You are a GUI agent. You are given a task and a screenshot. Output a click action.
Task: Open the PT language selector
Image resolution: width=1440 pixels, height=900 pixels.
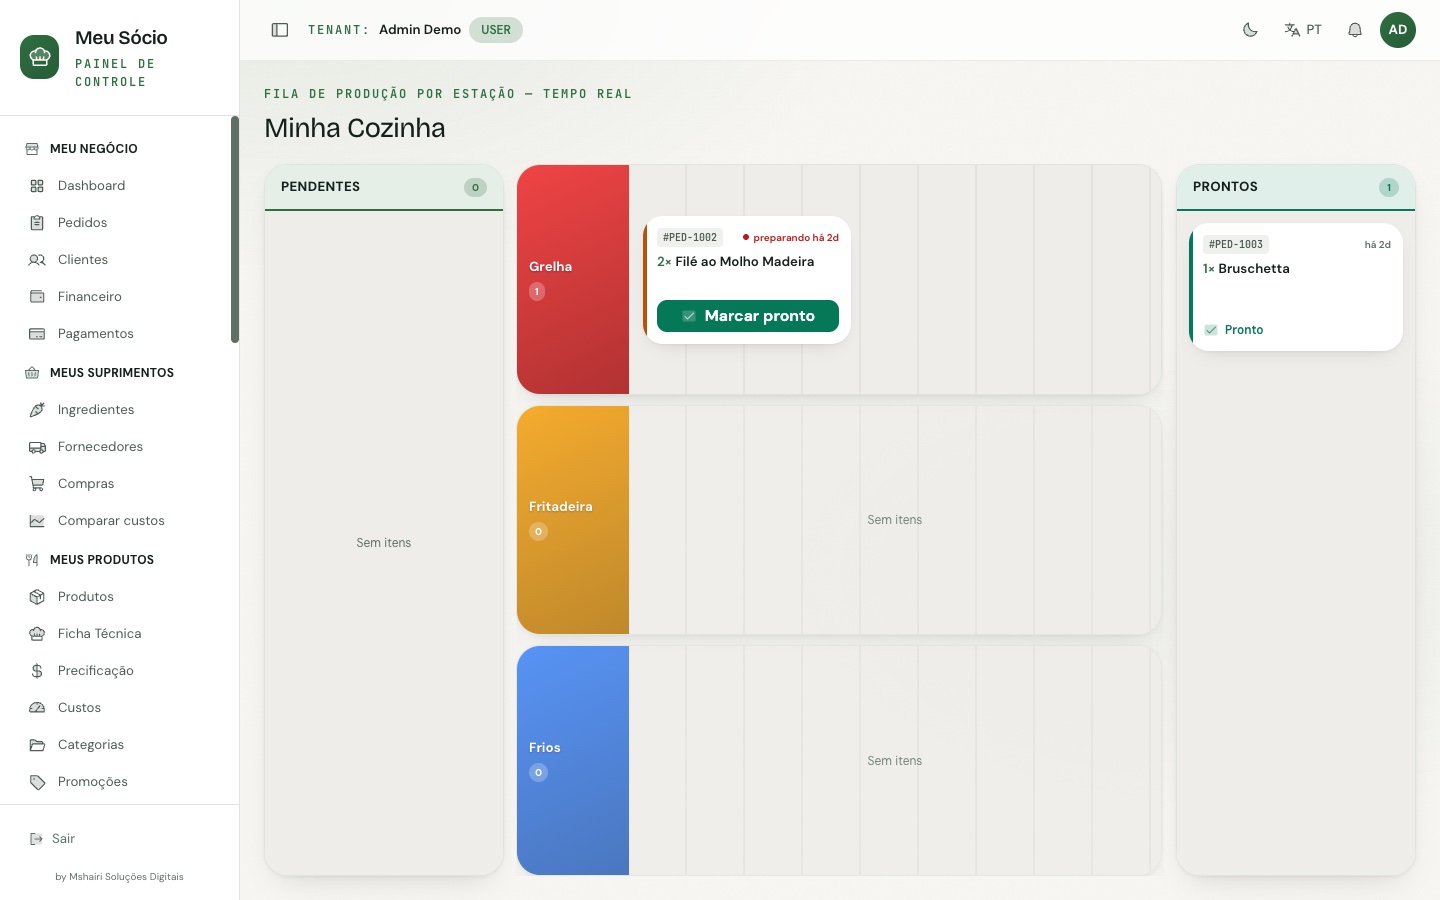coord(1303,30)
